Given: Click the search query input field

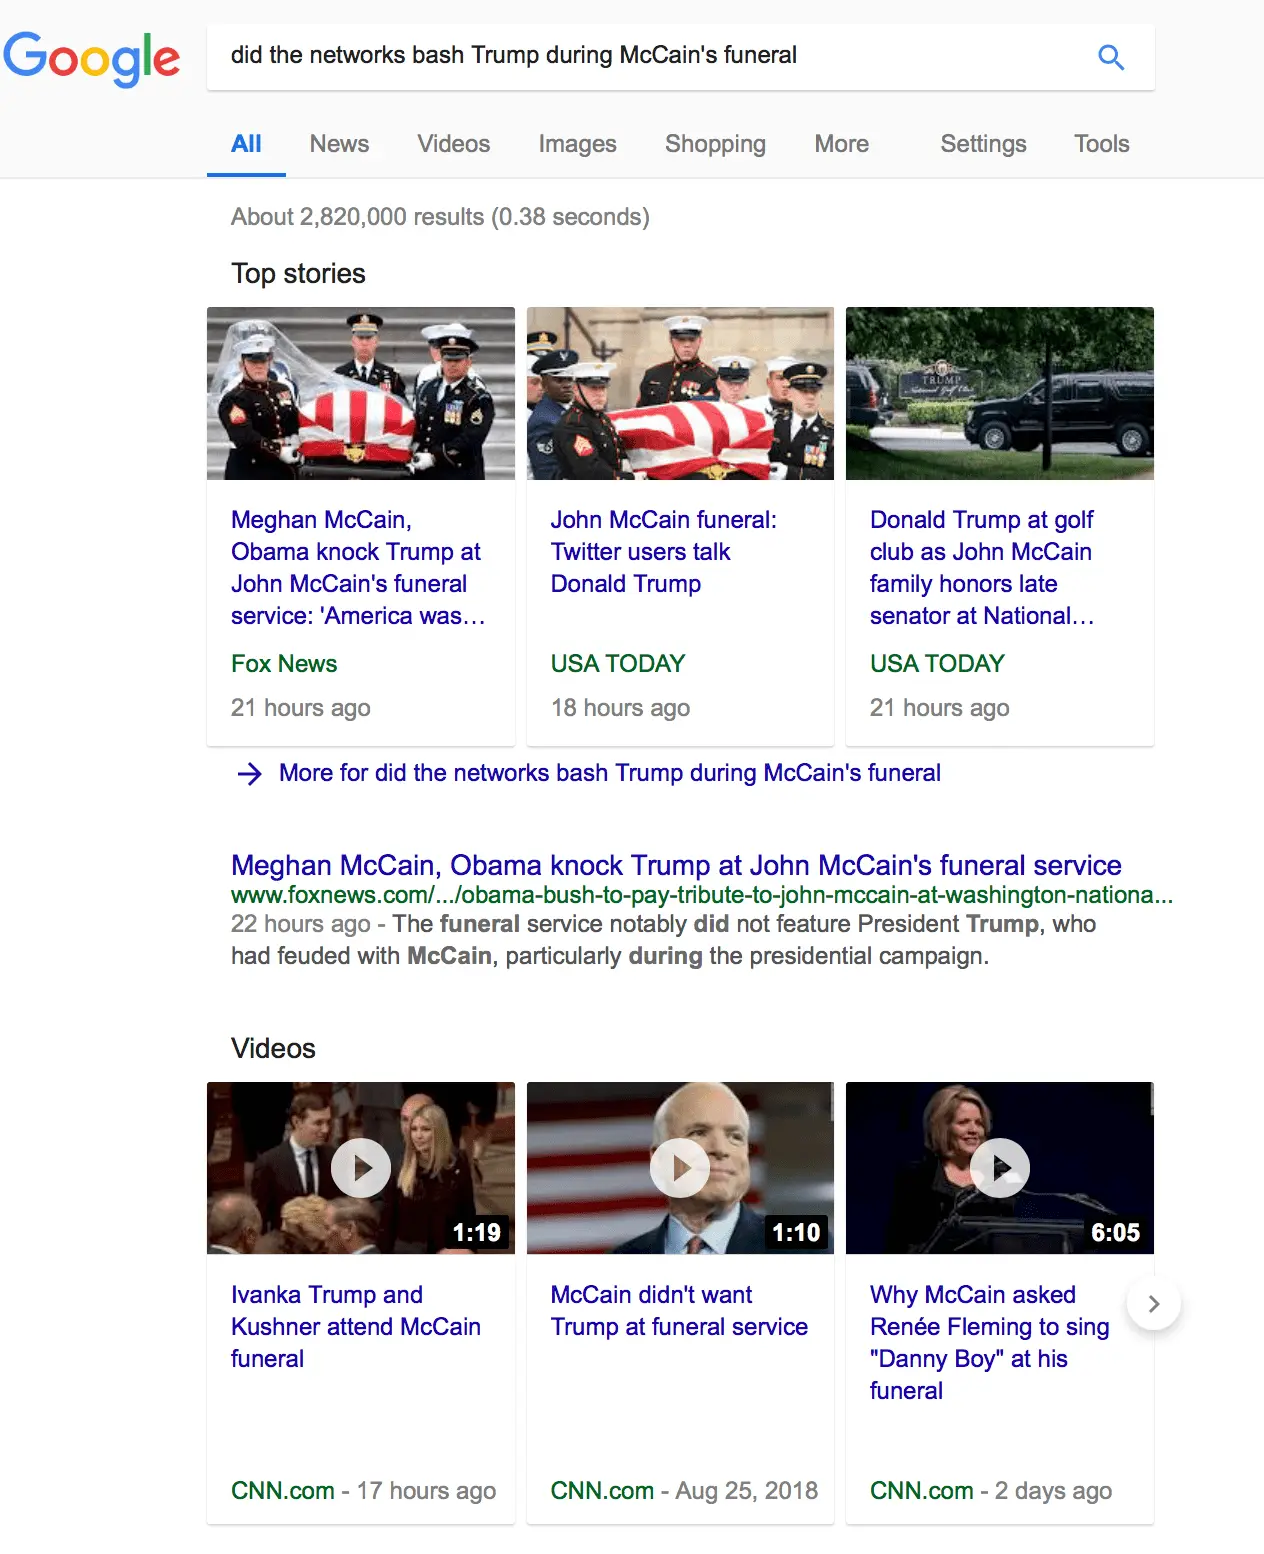Looking at the screenshot, I should 600,56.
